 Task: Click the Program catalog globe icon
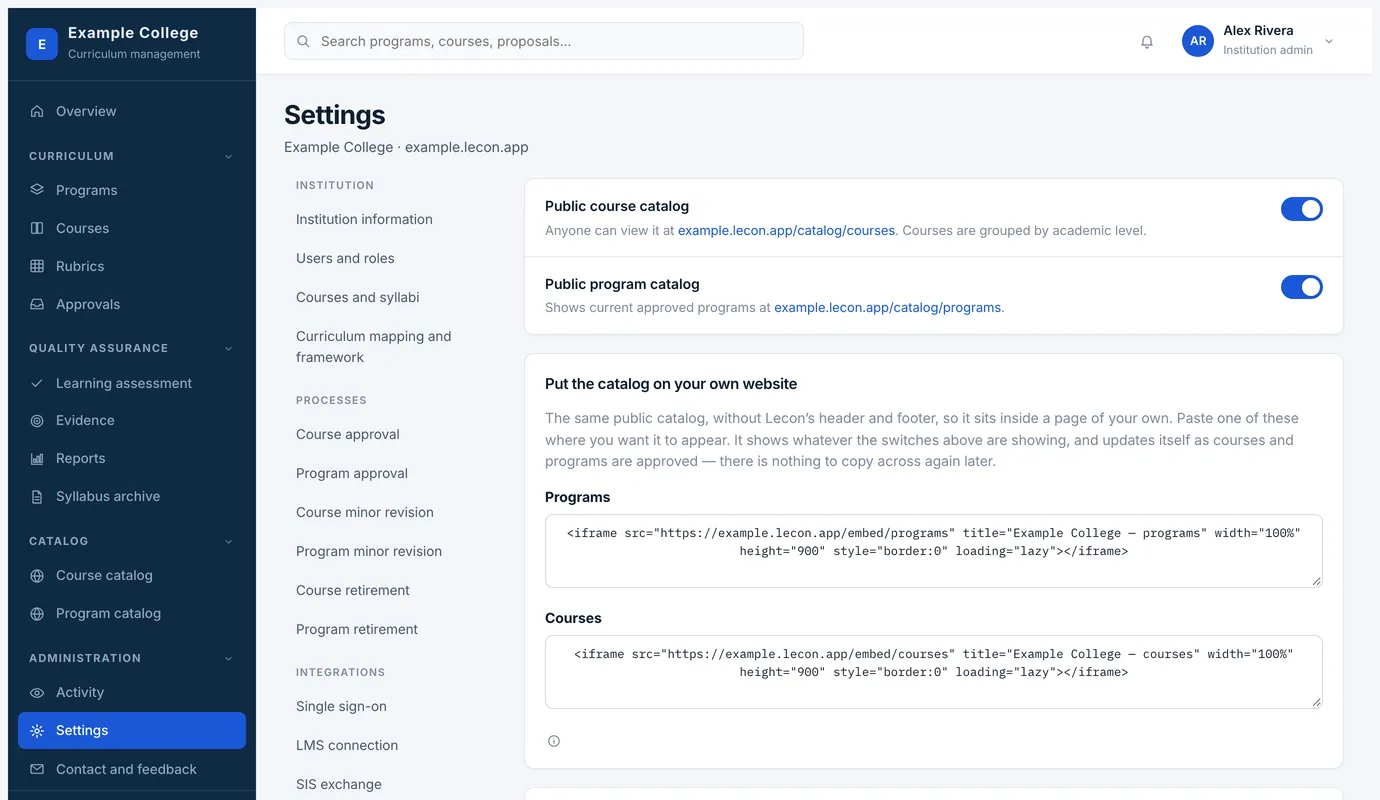(x=37, y=614)
